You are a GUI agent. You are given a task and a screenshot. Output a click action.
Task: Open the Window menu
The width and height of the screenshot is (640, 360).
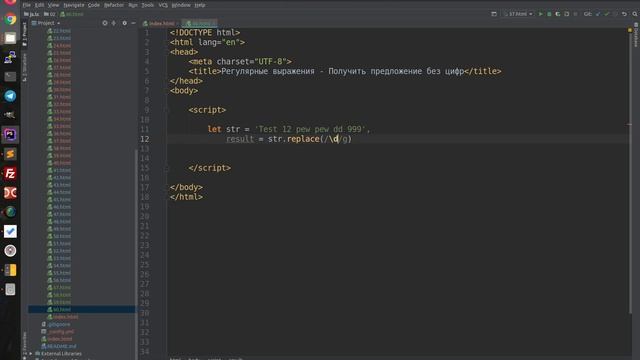181,5
